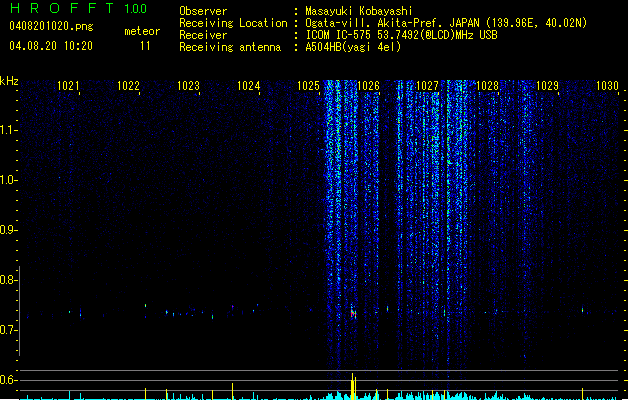
Task: Click the 1028 time axis marker
Action: [x=487, y=86]
